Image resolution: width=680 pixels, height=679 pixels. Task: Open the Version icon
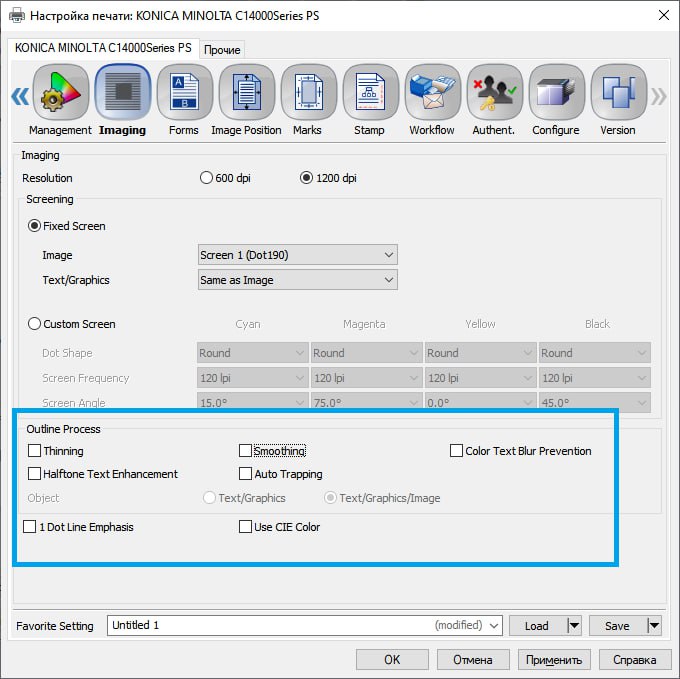[x=619, y=92]
